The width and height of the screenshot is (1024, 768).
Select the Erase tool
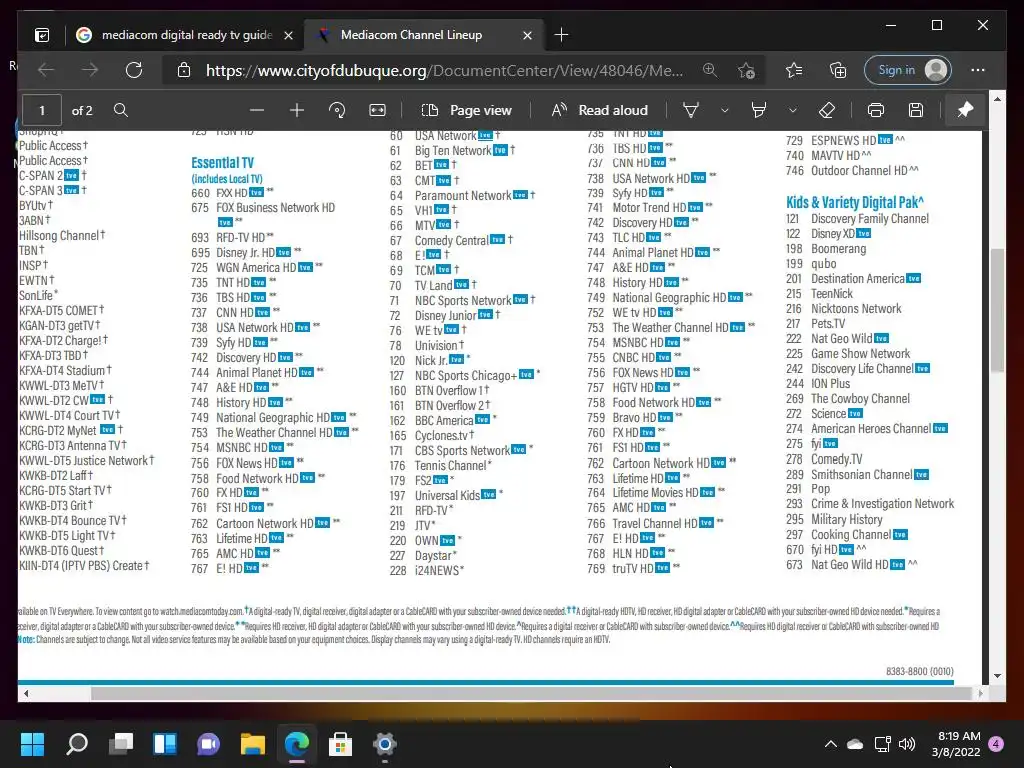click(827, 110)
